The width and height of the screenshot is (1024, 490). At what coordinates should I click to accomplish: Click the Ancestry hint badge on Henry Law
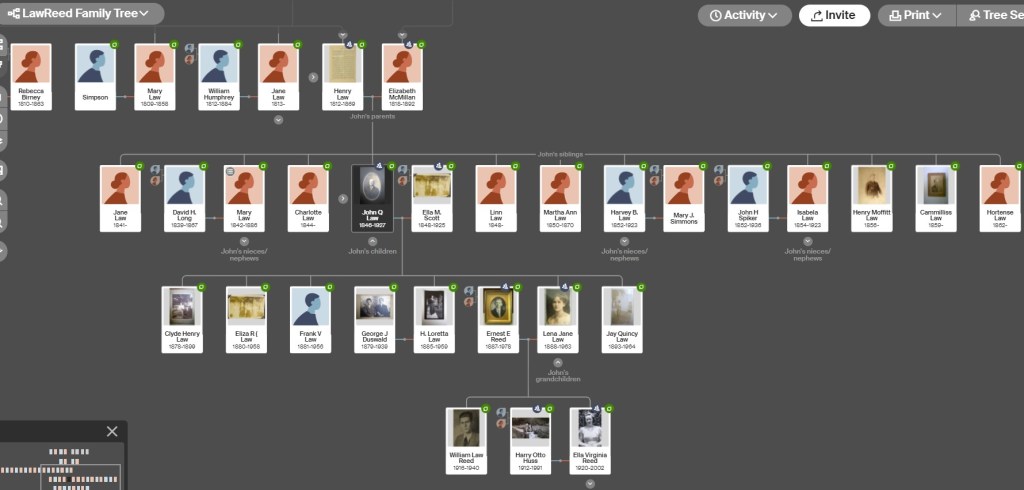point(349,45)
